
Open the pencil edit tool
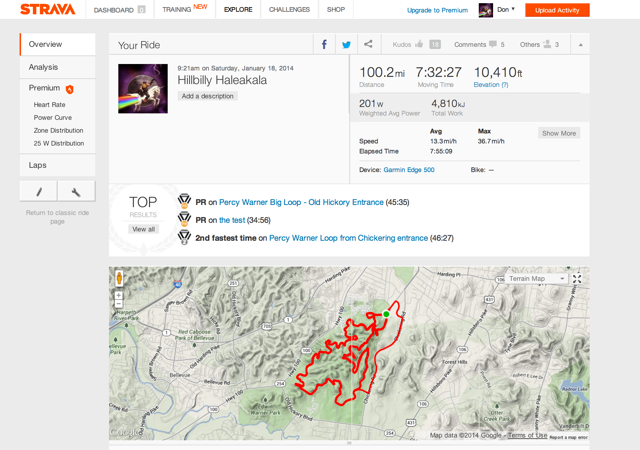coord(39,191)
